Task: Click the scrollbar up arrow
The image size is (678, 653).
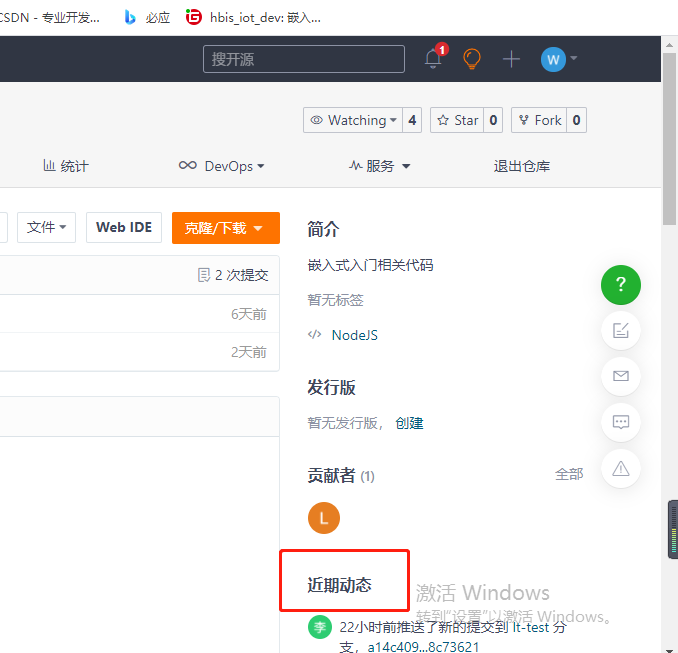Action: point(669,45)
